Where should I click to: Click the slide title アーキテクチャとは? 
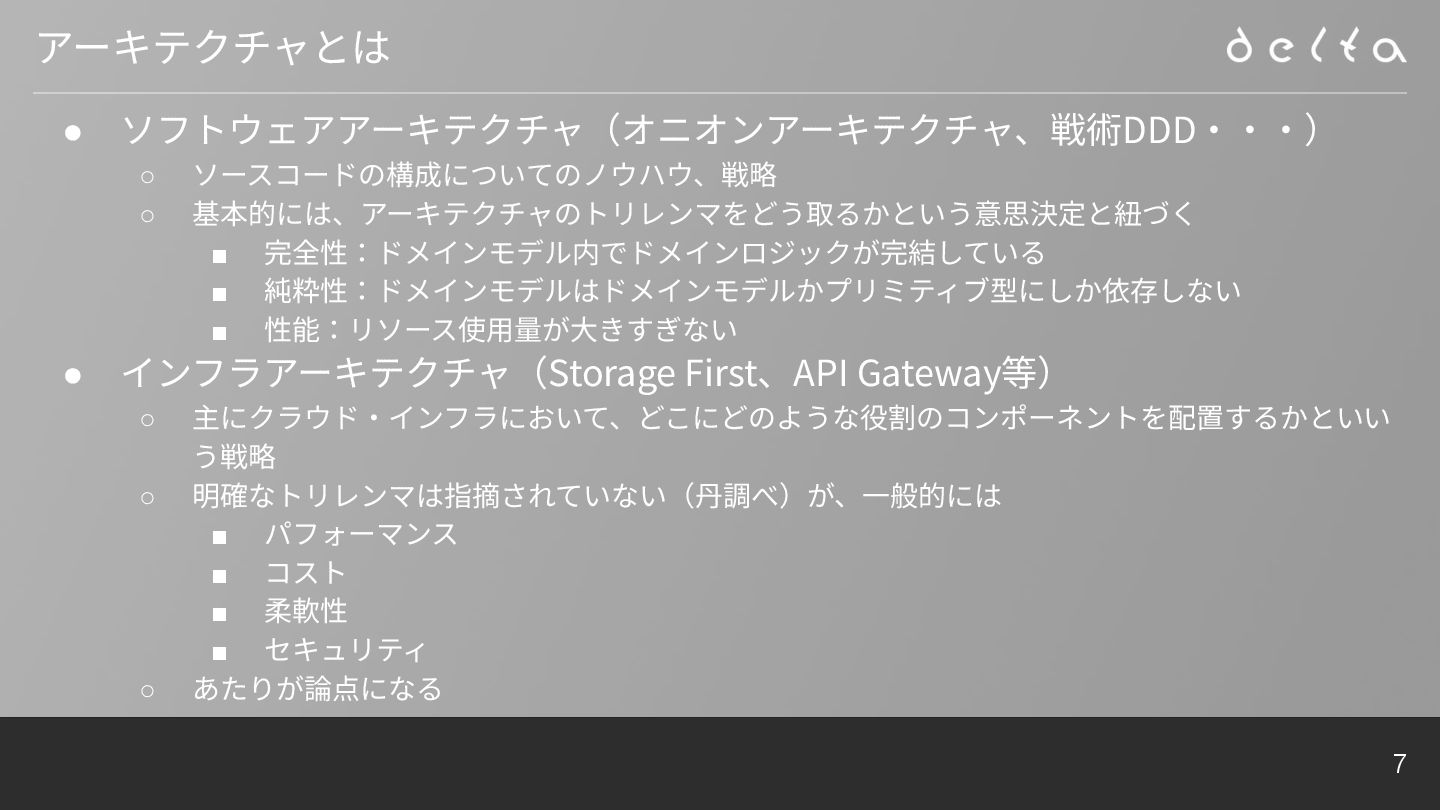pyautogui.click(x=212, y=47)
